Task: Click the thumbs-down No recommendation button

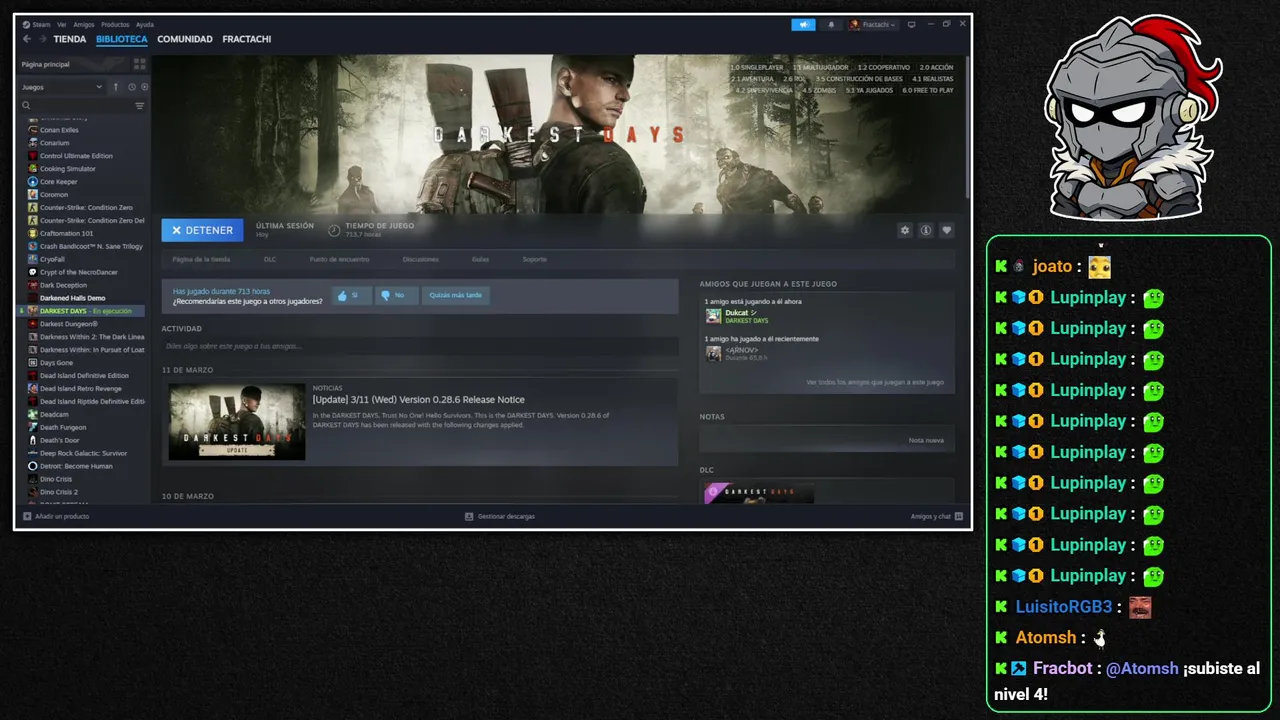Action: [x=396, y=295]
